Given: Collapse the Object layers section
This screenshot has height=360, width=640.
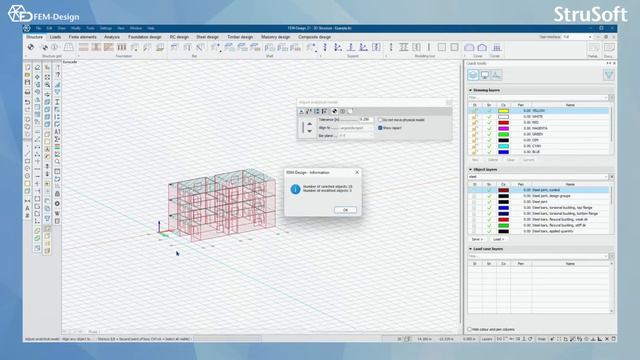Looking at the screenshot, I should [x=470, y=169].
